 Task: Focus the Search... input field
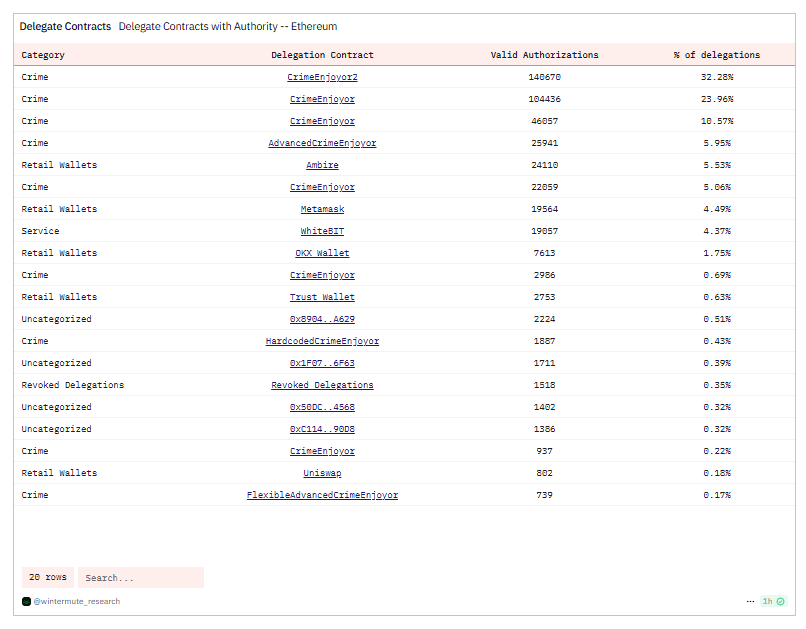(x=141, y=578)
